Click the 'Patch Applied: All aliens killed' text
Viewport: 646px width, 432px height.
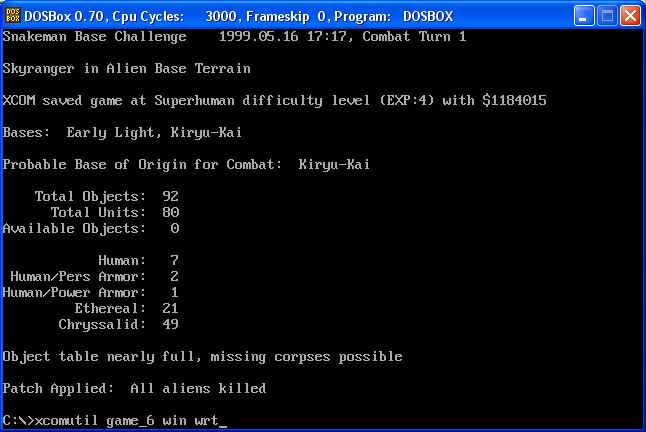pos(134,388)
